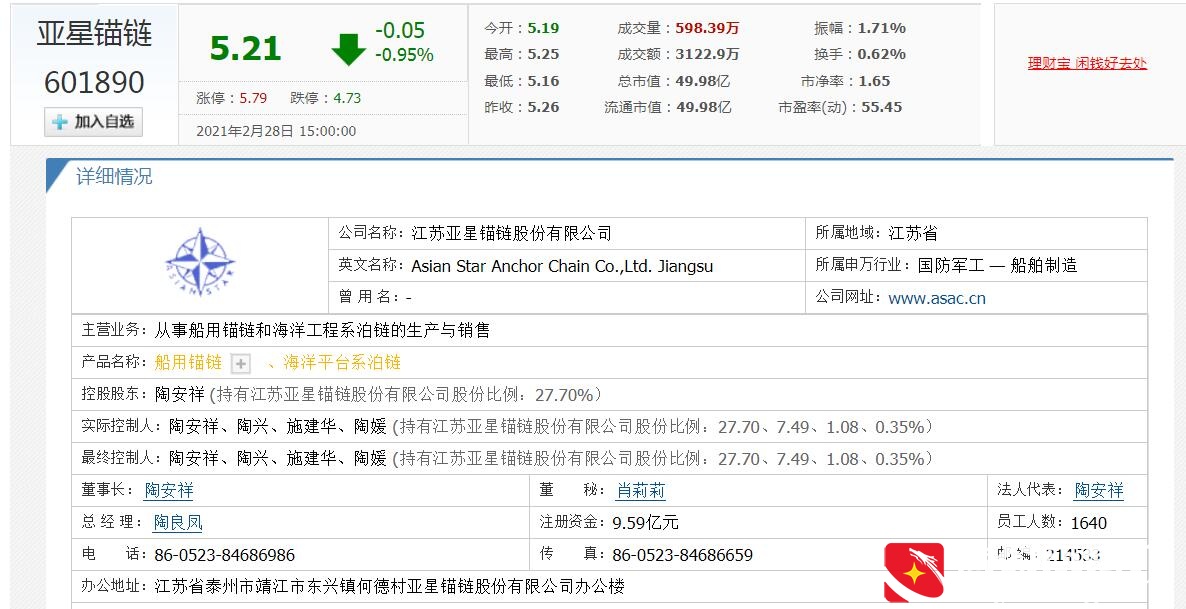Click the price change value -0.05
Viewport: 1186px width, 609px height.
[x=400, y=31]
